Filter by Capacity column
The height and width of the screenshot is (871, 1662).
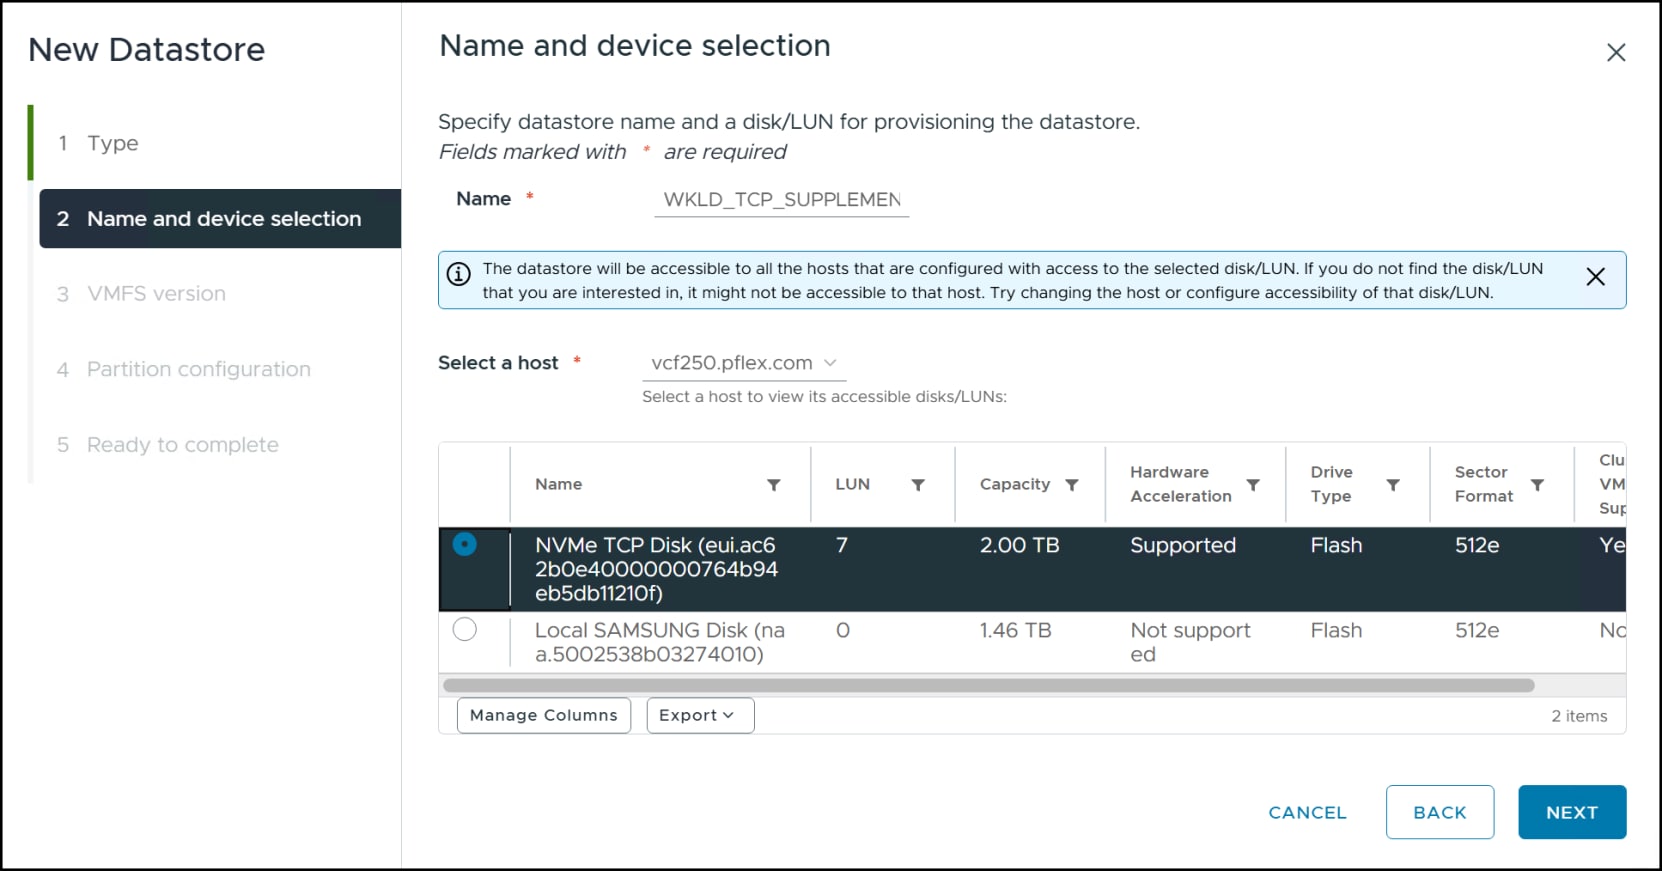click(x=1072, y=485)
